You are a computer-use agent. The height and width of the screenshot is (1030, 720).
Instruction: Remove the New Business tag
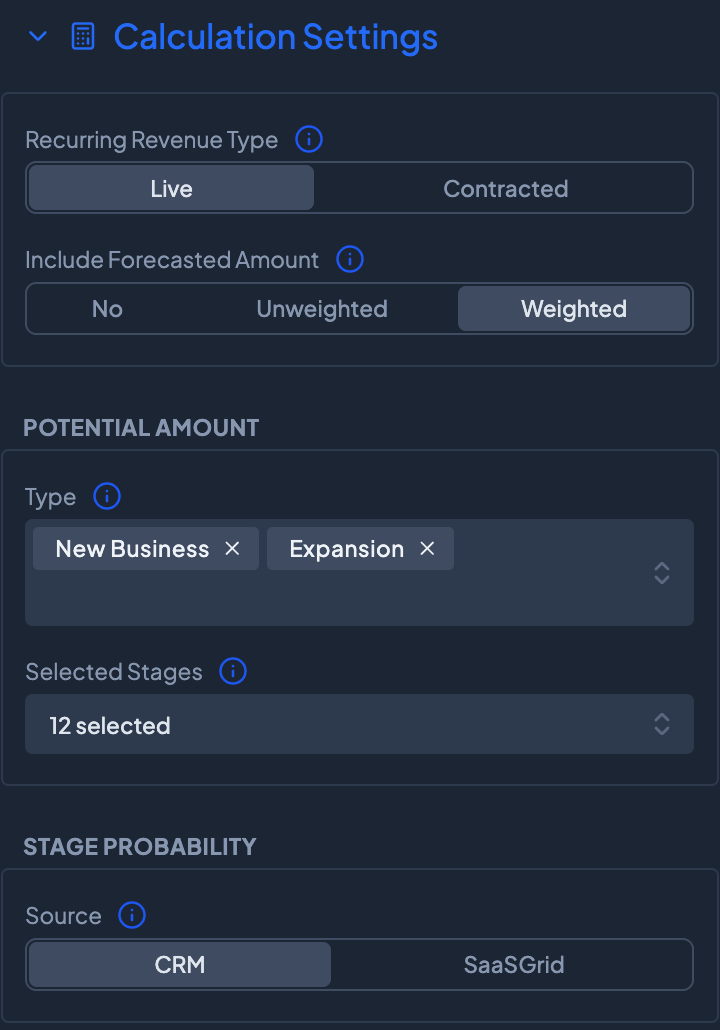point(232,549)
